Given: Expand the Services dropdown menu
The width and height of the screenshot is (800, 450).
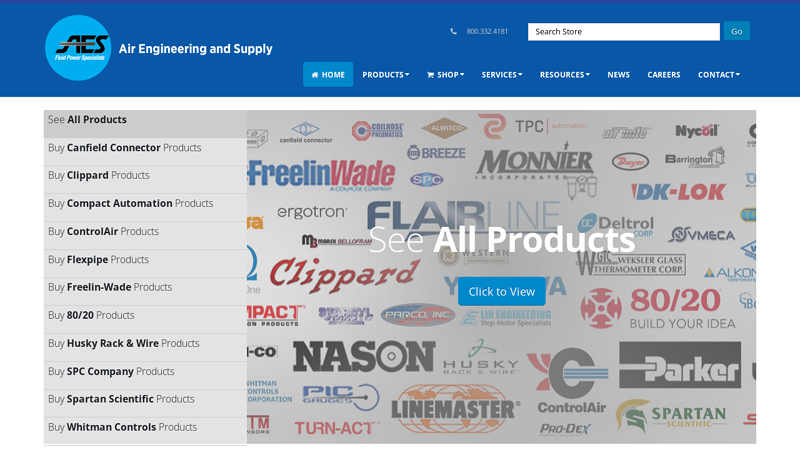Looking at the screenshot, I should [502, 74].
